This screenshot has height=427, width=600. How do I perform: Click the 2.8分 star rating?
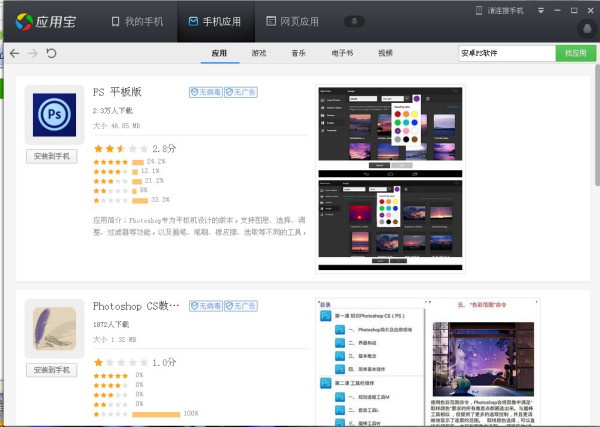[135, 148]
